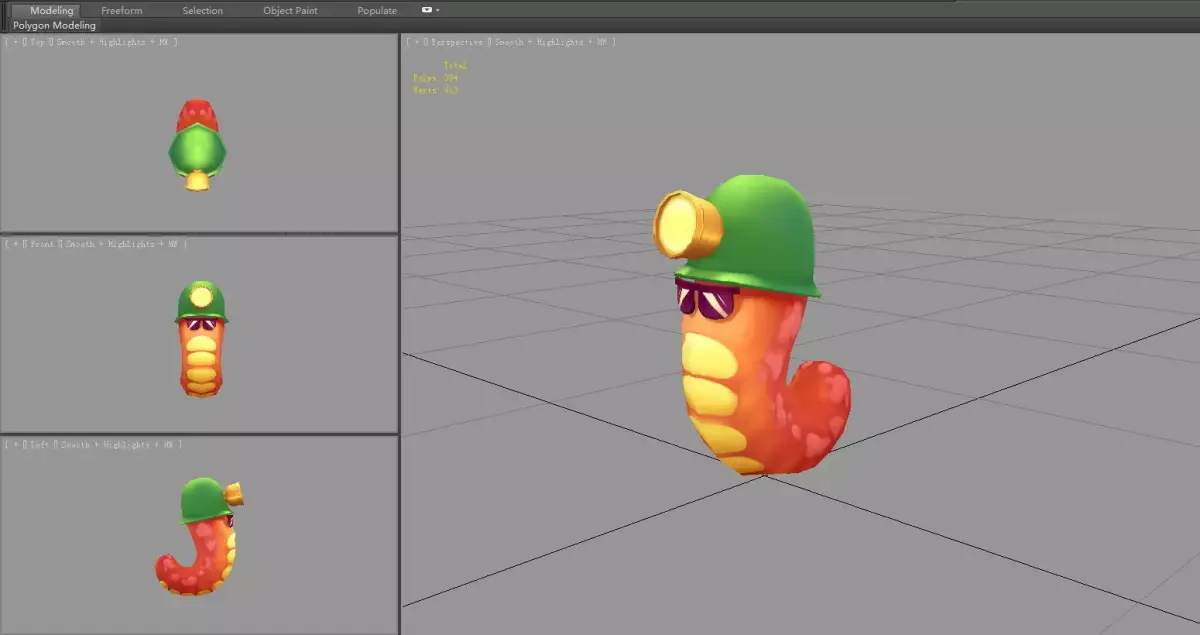Open the Perspective viewport shading label menu
This screenshot has height=635, width=1200.
point(553,42)
